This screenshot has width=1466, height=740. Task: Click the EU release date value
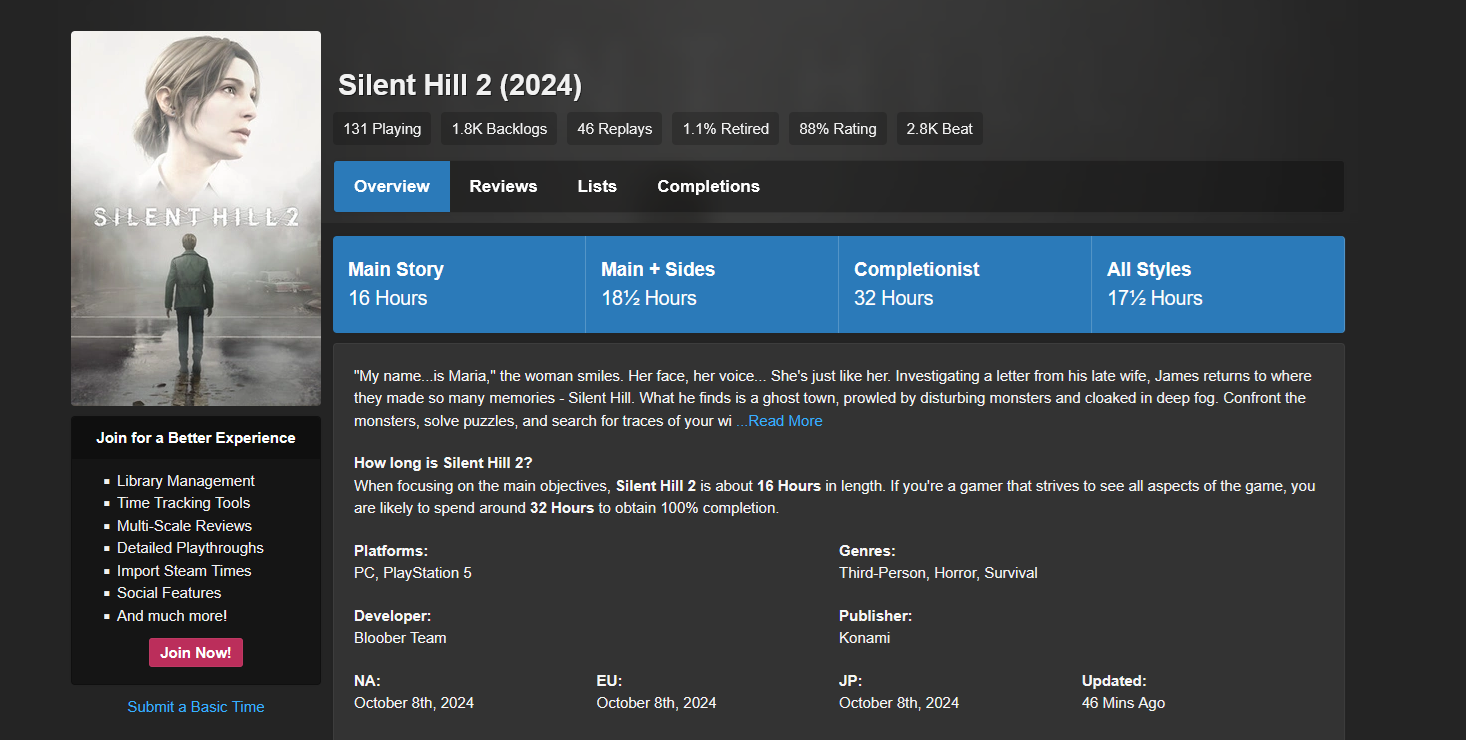(x=657, y=703)
